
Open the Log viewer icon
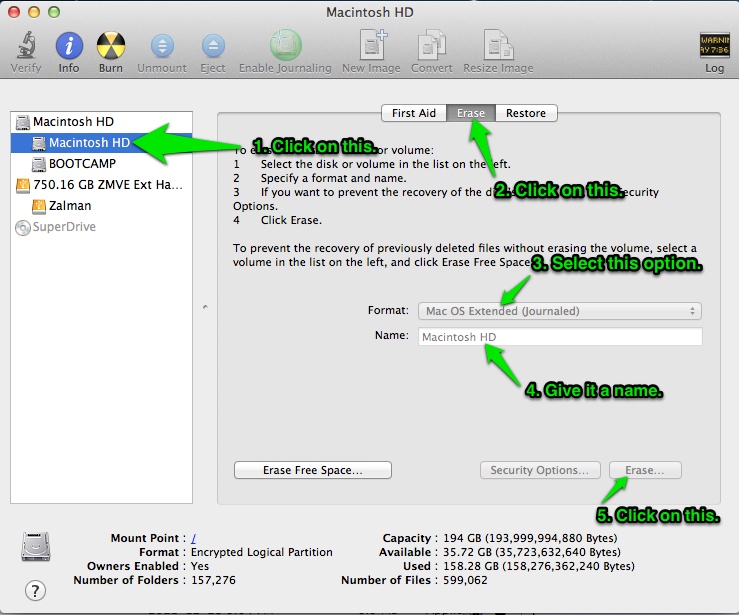coord(714,45)
